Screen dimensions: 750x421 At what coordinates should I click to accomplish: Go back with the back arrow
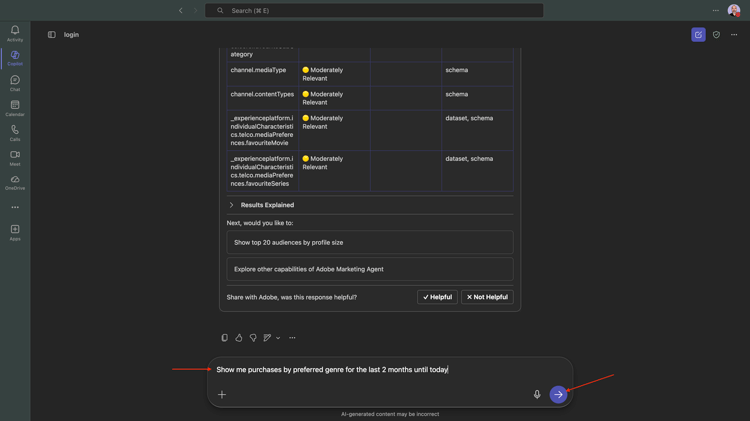tap(181, 11)
